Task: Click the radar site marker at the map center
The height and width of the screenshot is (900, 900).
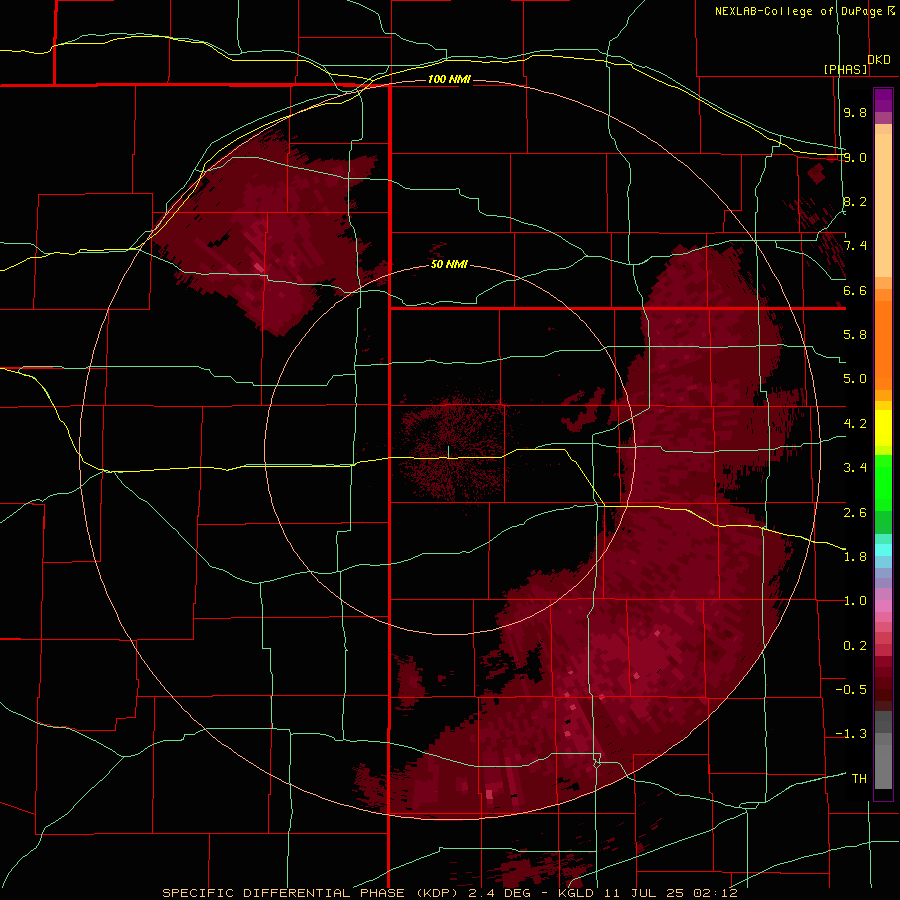Action: pyautogui.click(x=448, y=452)
